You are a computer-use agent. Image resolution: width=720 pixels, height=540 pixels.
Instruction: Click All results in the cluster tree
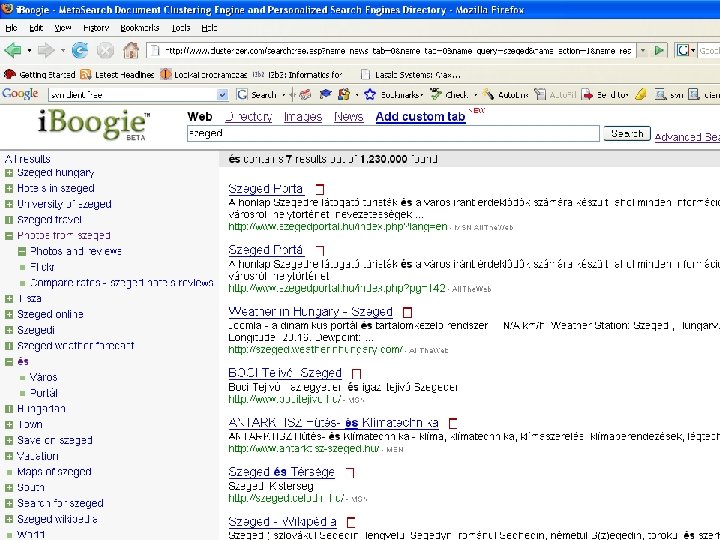28,159
